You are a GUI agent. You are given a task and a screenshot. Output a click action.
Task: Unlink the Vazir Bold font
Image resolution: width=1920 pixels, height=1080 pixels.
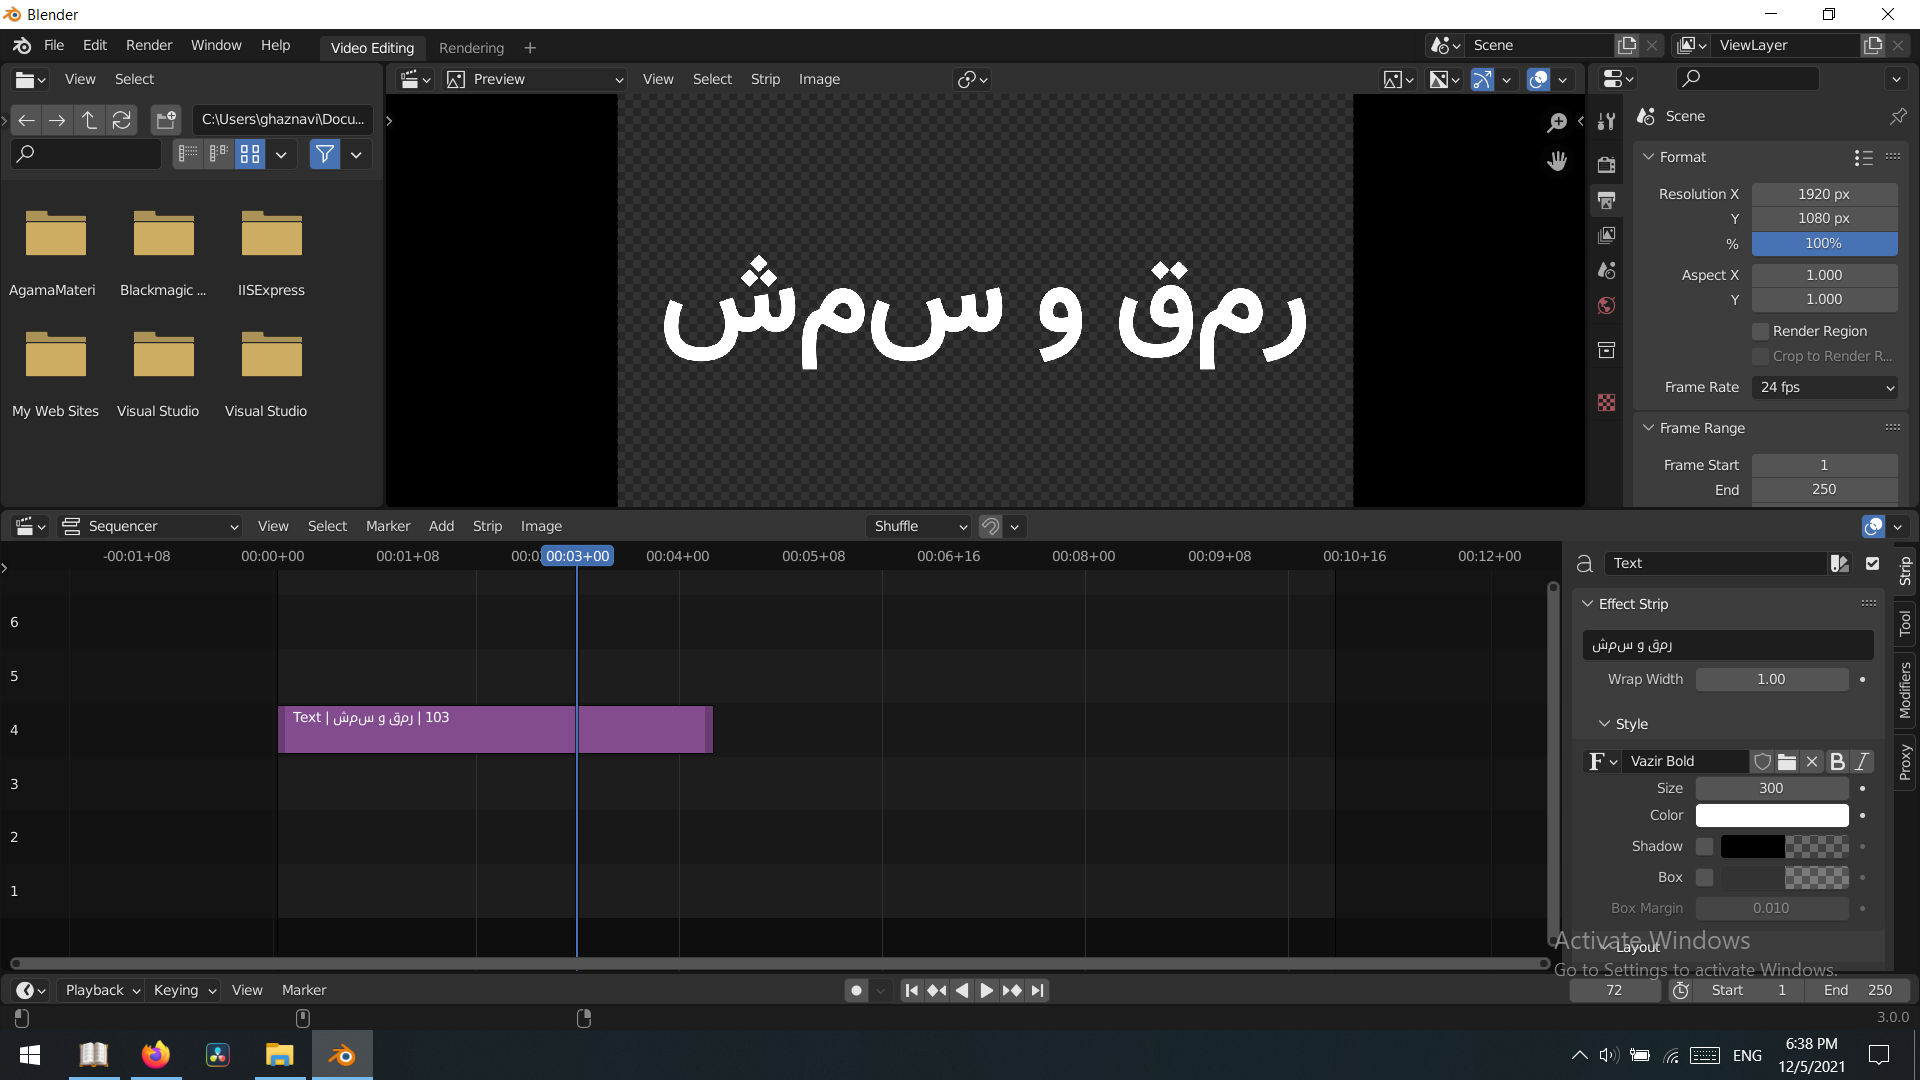pos(1812,762)
